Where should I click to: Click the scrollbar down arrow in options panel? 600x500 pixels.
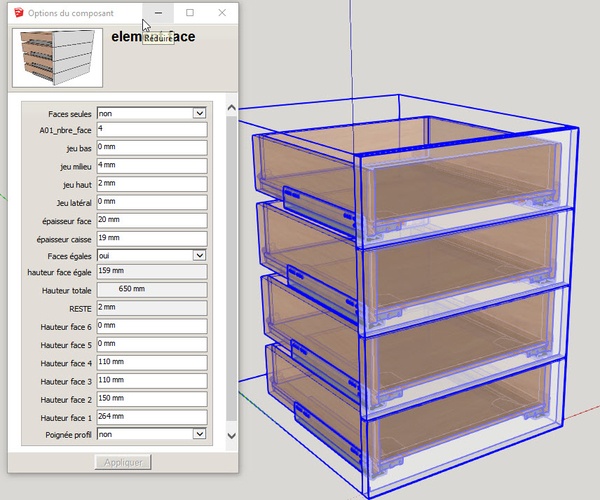pos(232,436)
